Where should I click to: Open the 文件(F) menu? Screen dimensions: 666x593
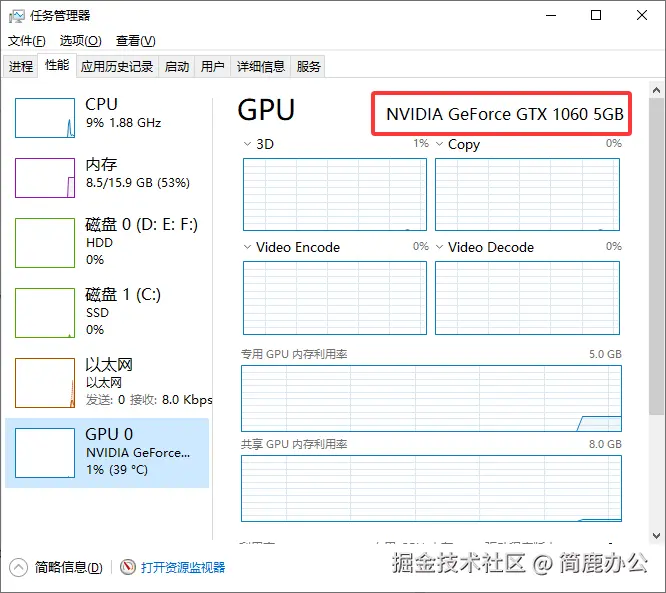pos(27,41)
